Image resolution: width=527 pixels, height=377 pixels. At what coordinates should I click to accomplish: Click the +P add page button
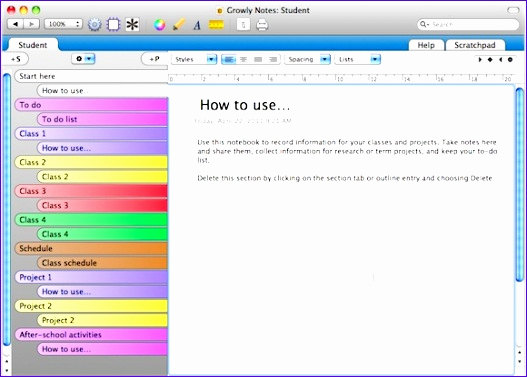click(x=154, y=59)
